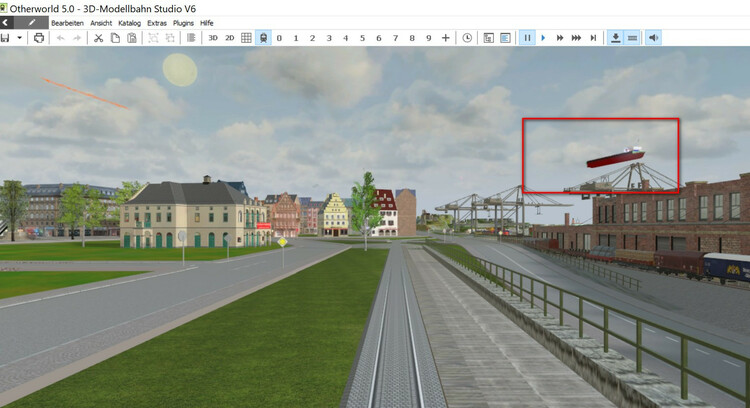Click the back arrow button top-left
This screenshot has height=408, width=750.
pos(6,21)
